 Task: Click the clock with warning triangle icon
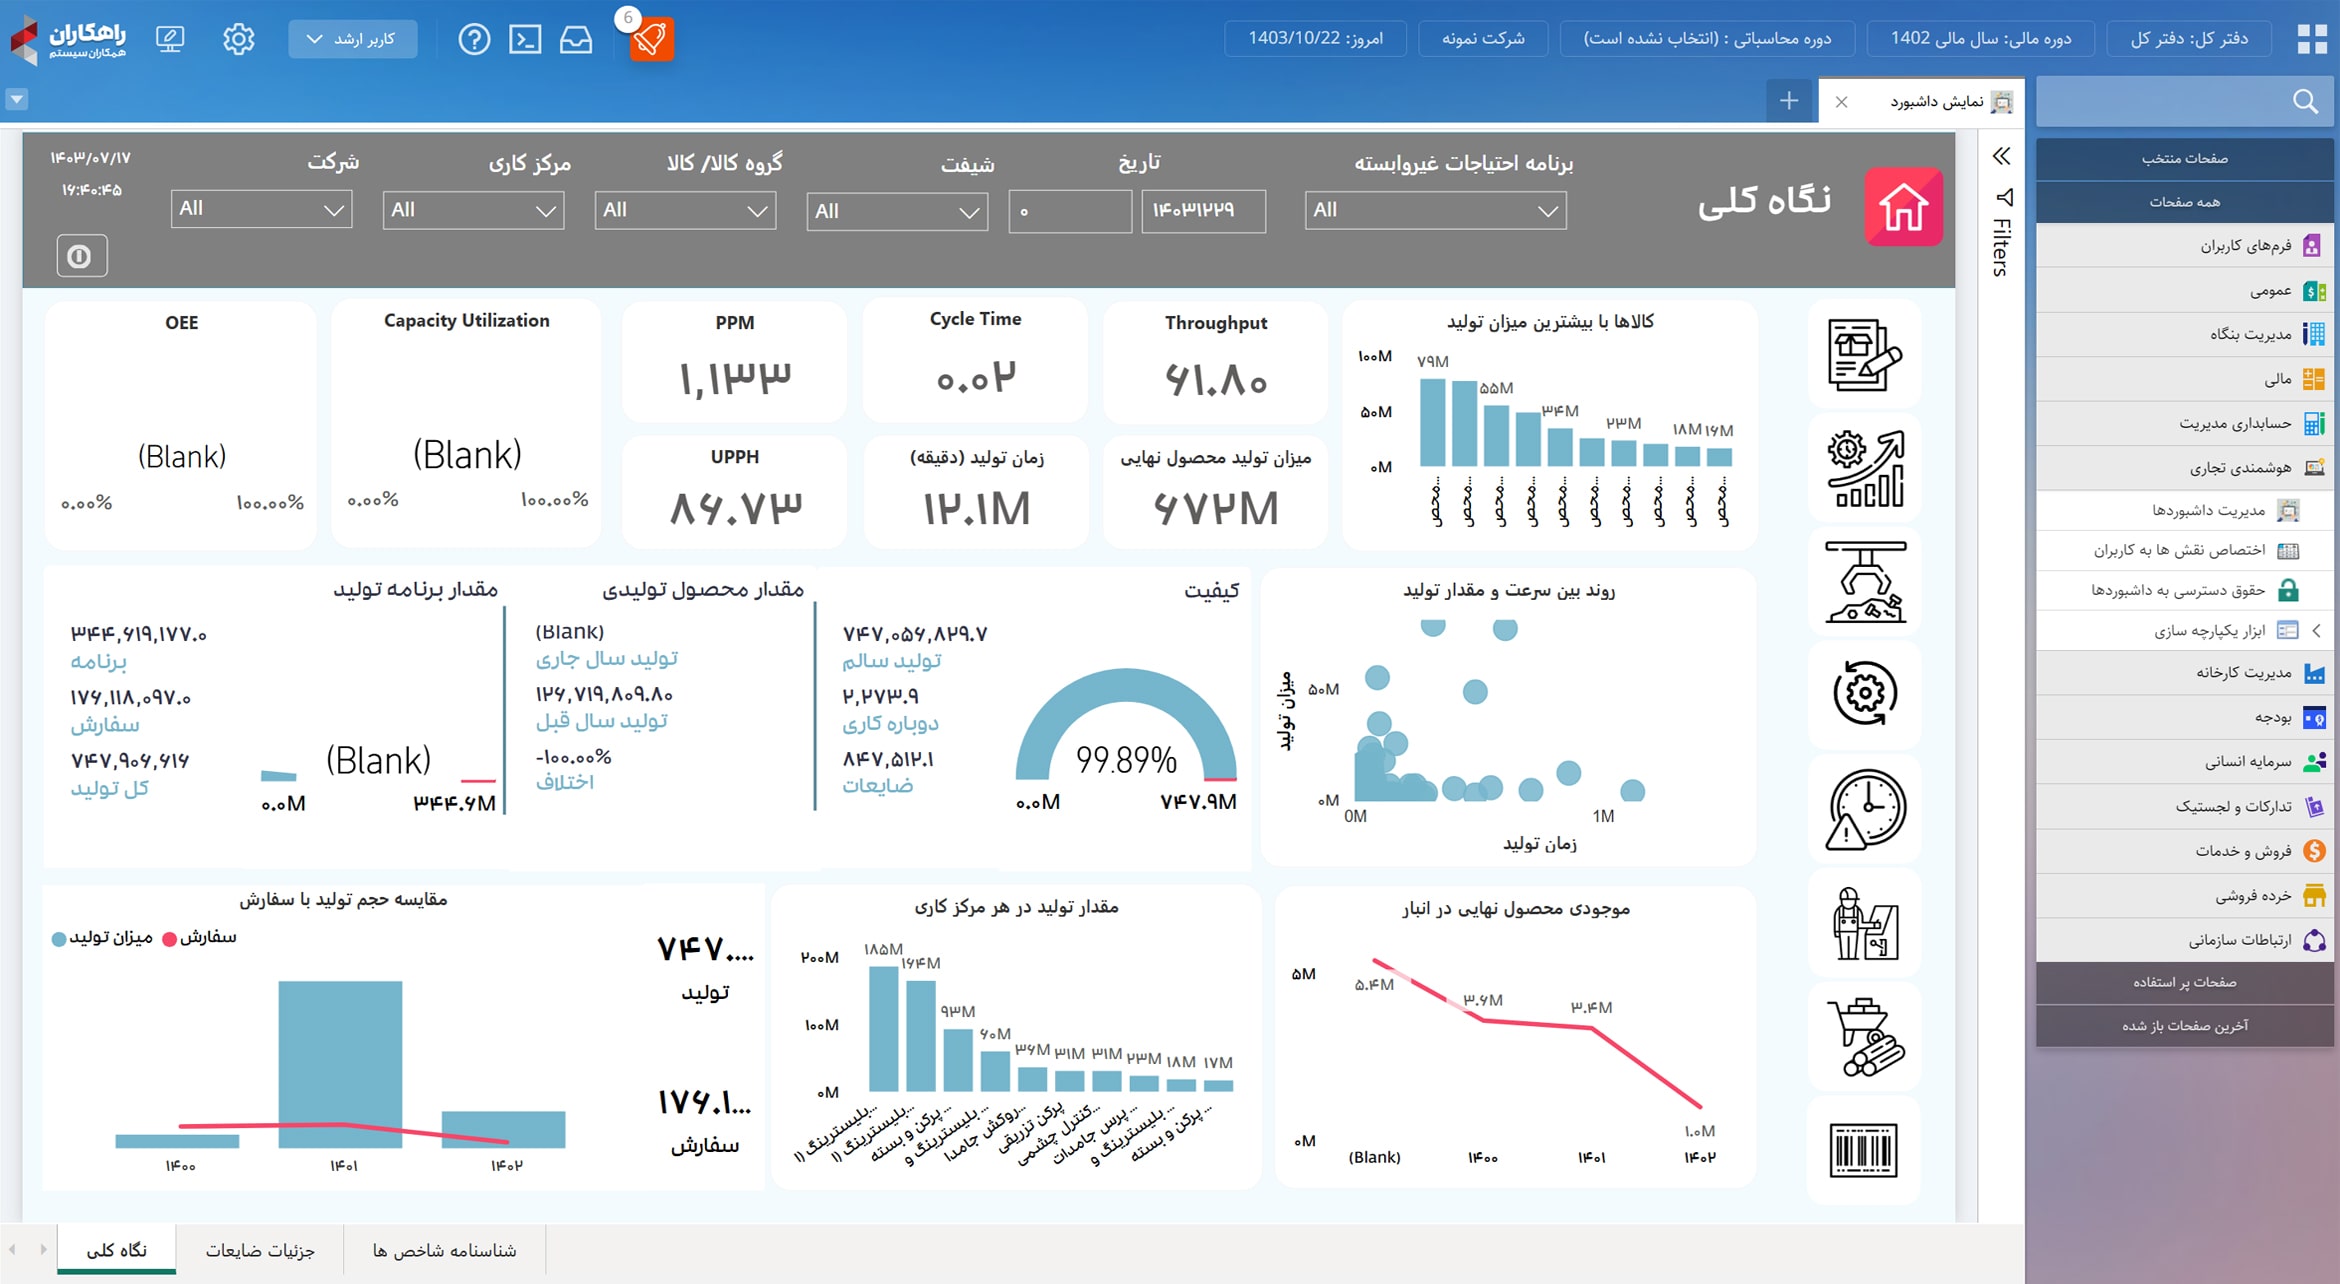(1866, 809)
